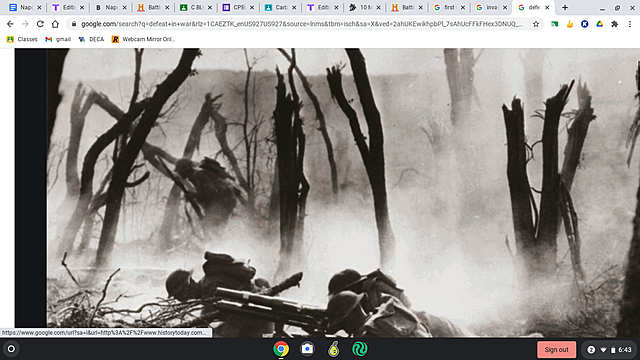The width and height of the screenshot is (640, 360).
Task: Close the '10 M' tab
Action: (378, 7)
